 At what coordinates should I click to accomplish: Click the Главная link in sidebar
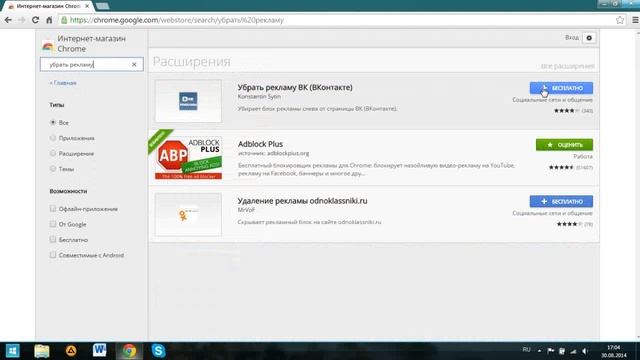click(x=63, y=83)
